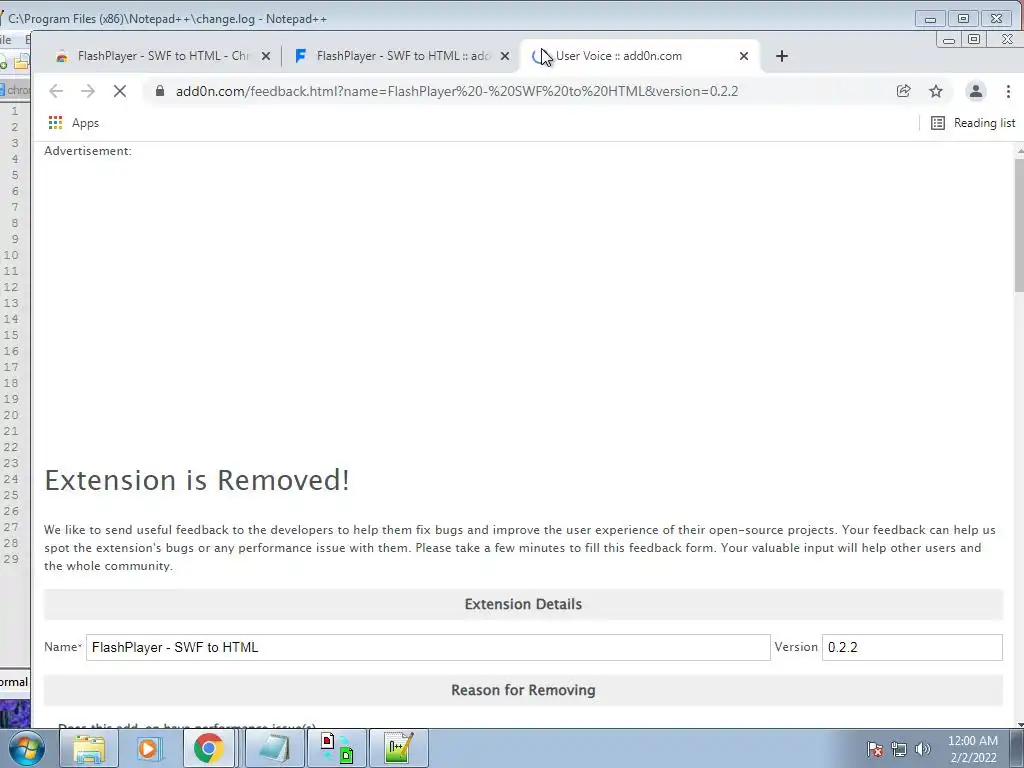Screen dimensions: 1024x768
Task: Click the 'Reason for Removing' section header
Action: [523, 690]
